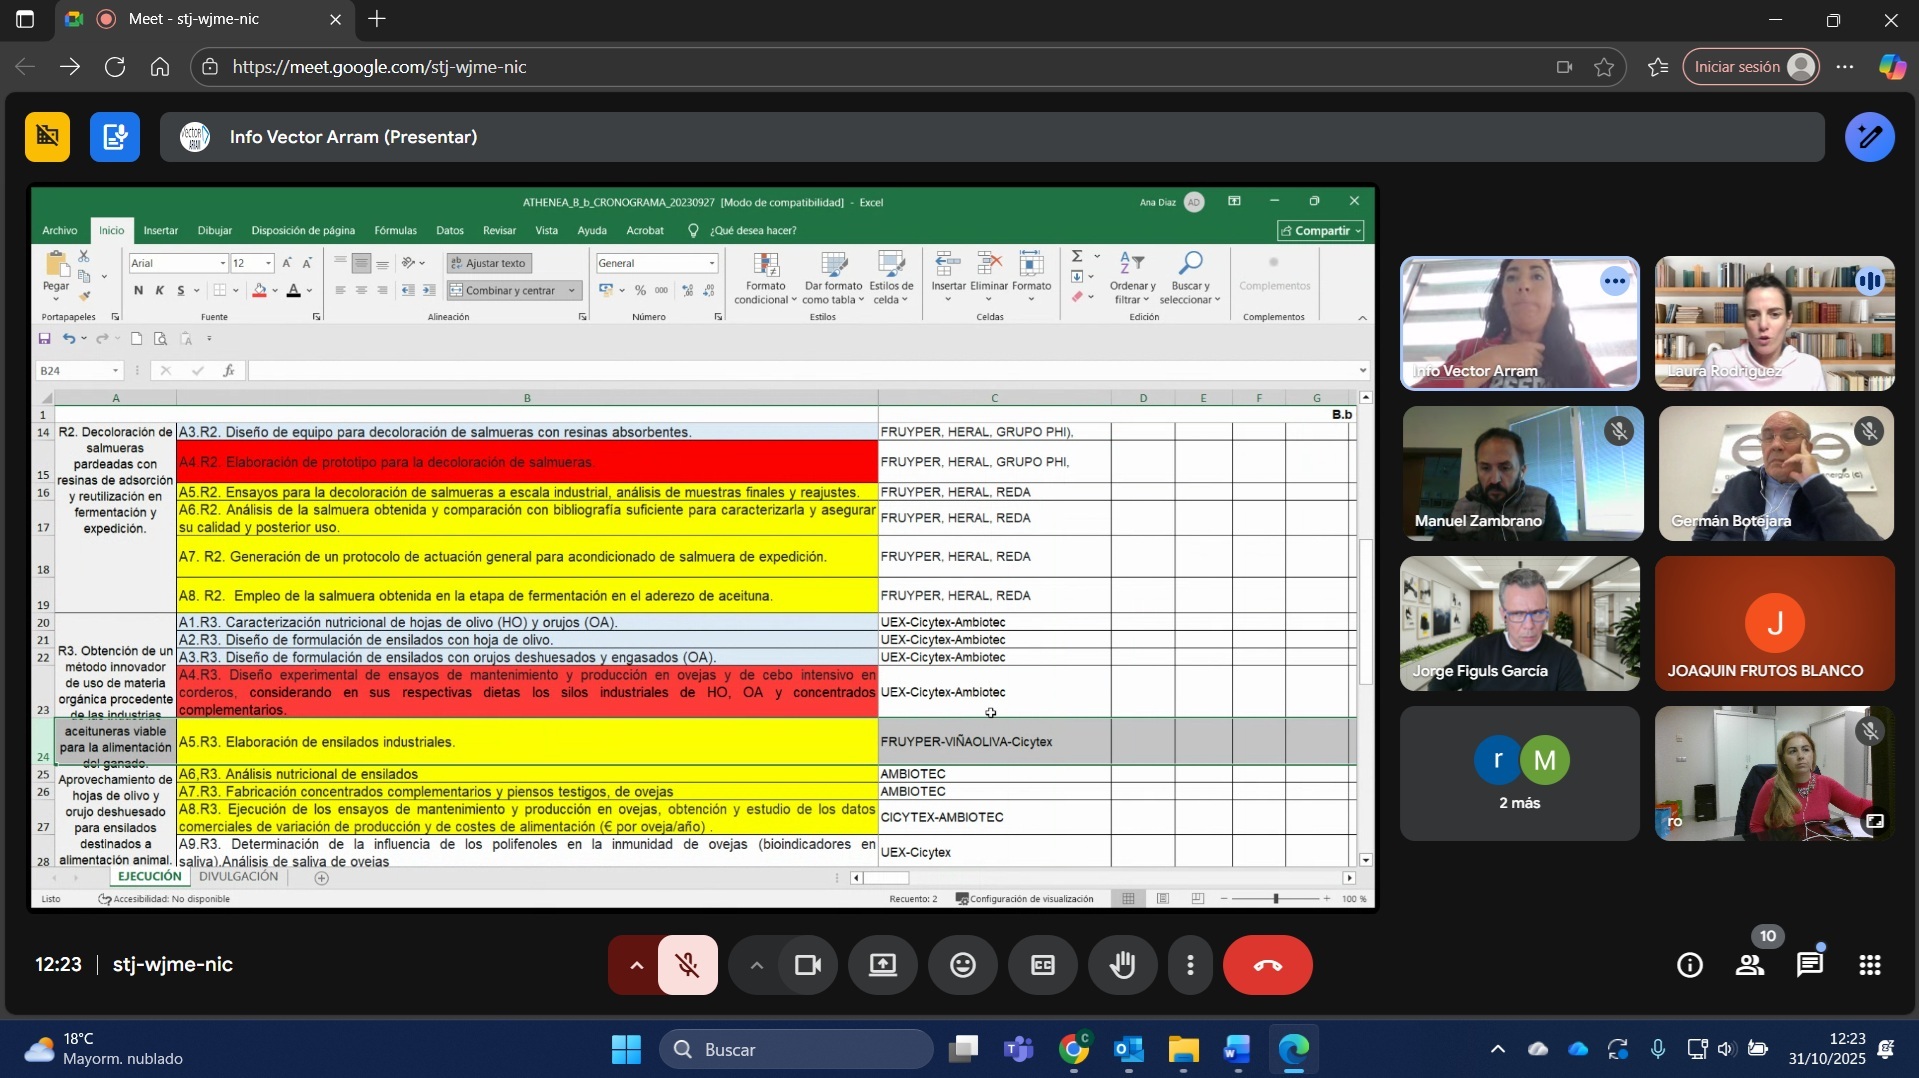Open the emoji reactions panel
1919x1078 pixels.
click(x=962, y=965)
